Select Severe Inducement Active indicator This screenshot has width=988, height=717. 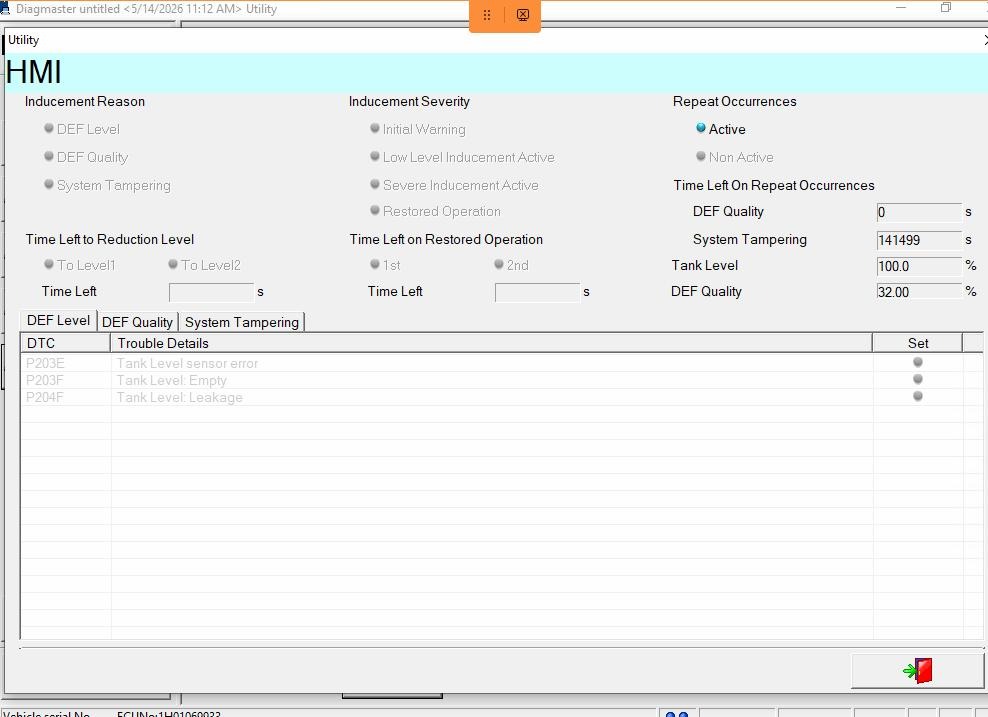[x=375, y=184]
